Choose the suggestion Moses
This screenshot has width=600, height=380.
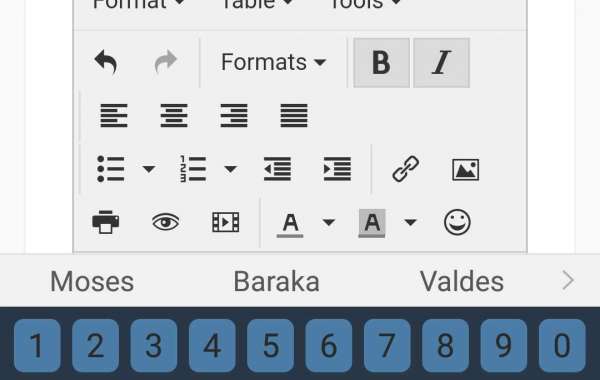coord(92,281)
